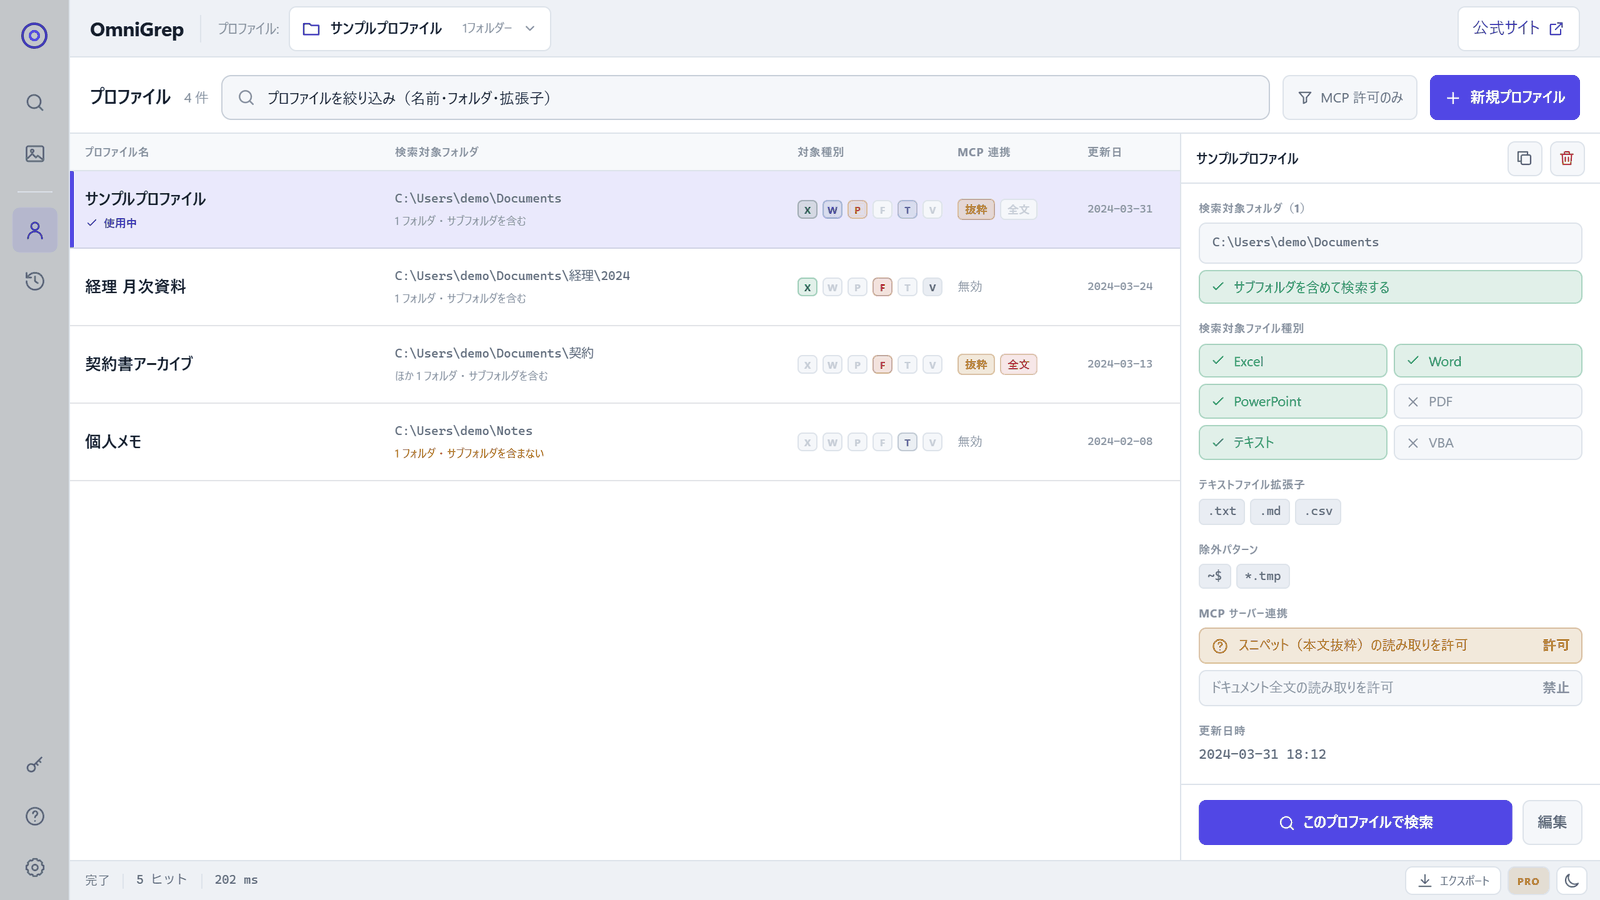
Task: Toggle Word file type
Action: (x=1488, y=361)
